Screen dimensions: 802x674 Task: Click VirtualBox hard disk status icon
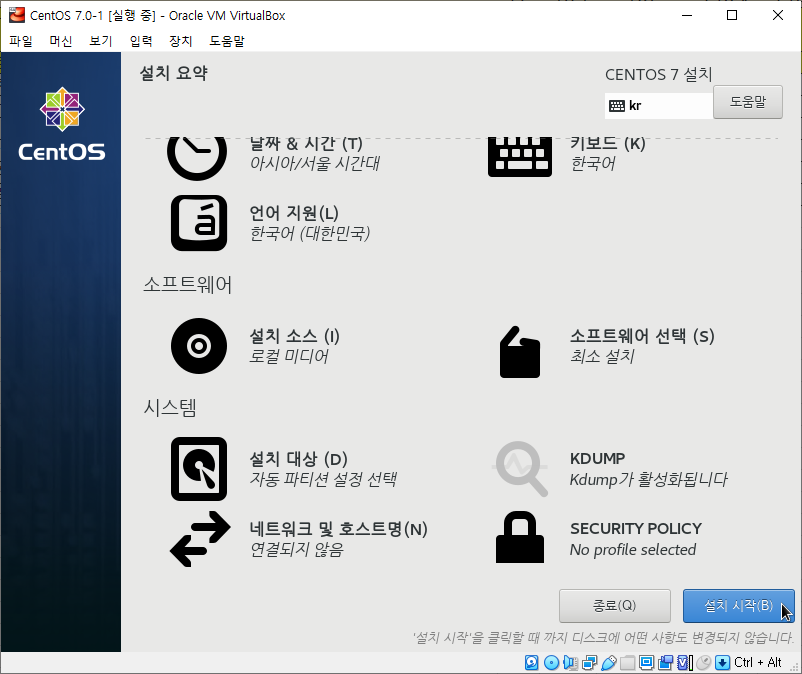[531, 663]
